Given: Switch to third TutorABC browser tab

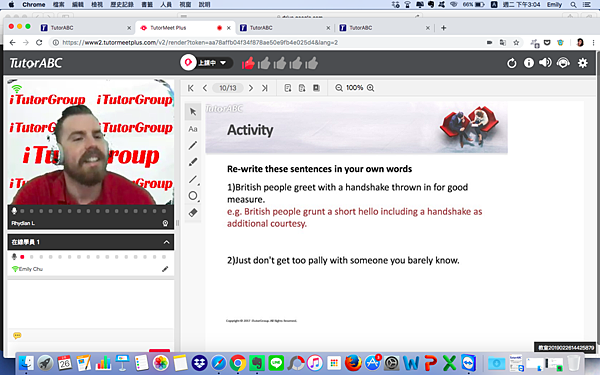Looking at the screenshot, I should 285,28.
